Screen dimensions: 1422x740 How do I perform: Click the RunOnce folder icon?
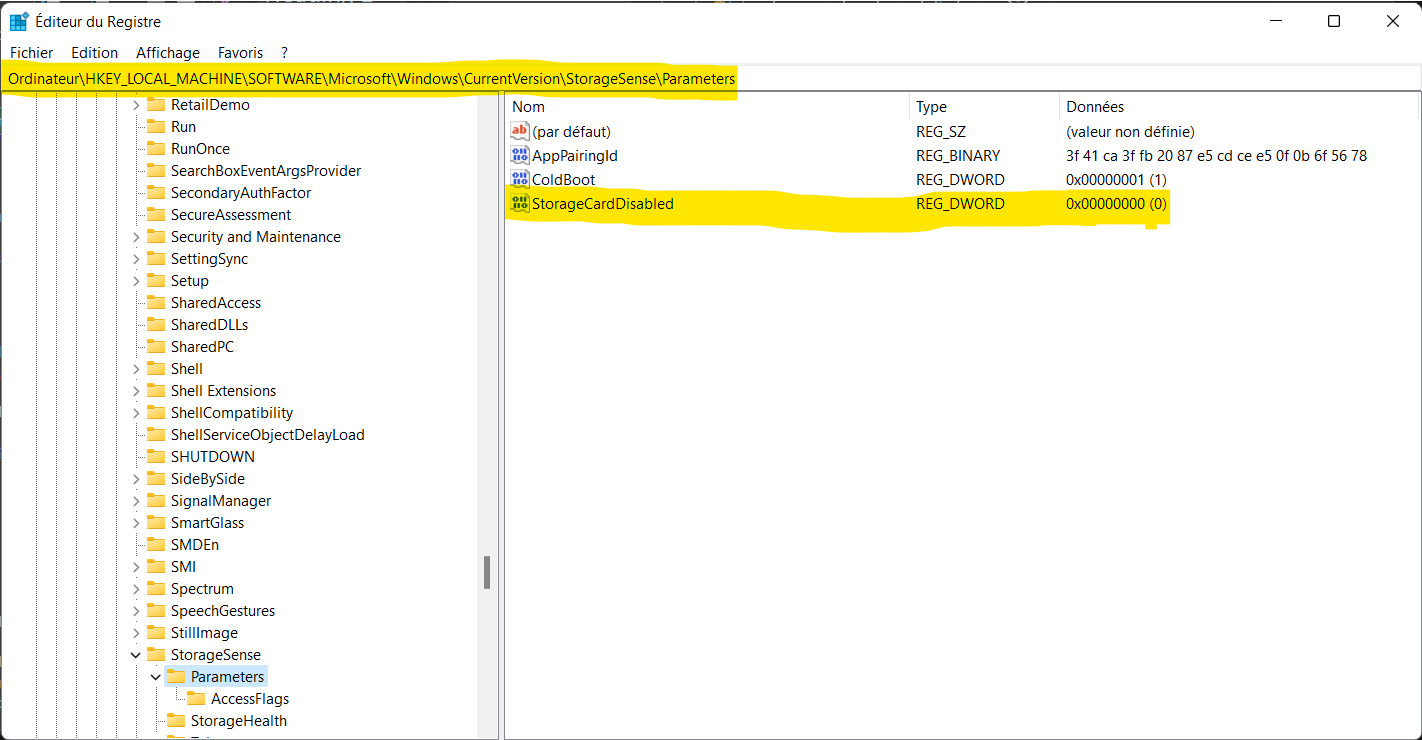click(x=155, y=148)
